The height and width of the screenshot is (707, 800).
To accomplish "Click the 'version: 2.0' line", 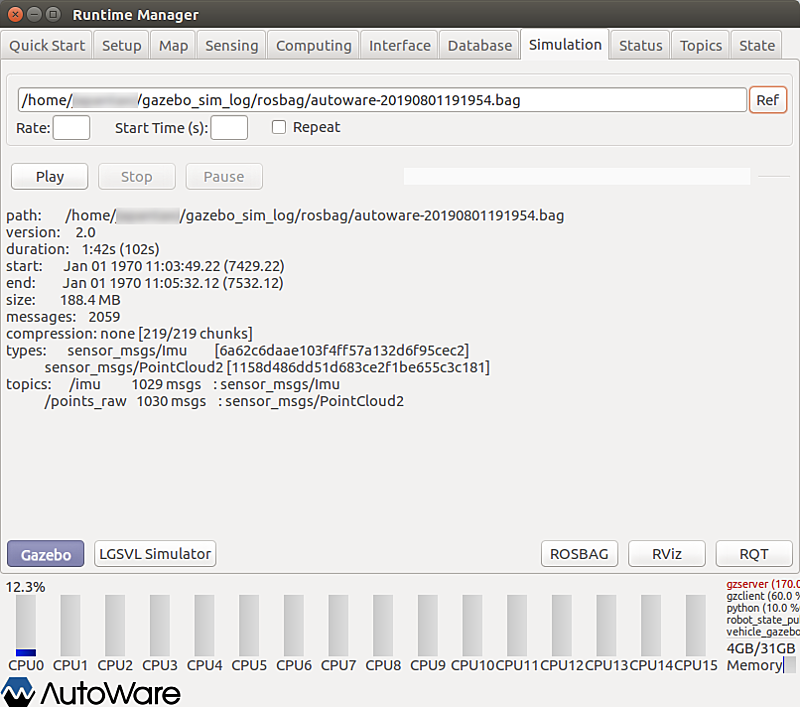I will coord(51,232).
